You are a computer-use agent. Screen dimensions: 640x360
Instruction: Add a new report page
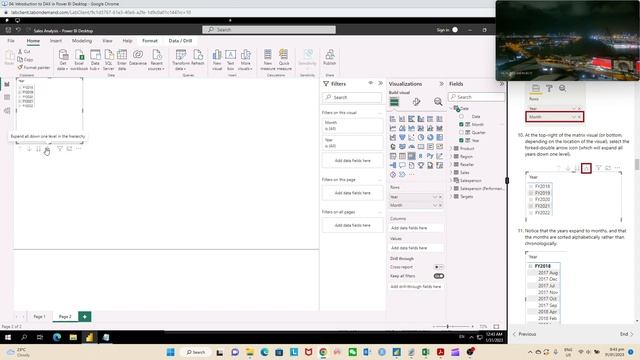click(x=84, y=316)
